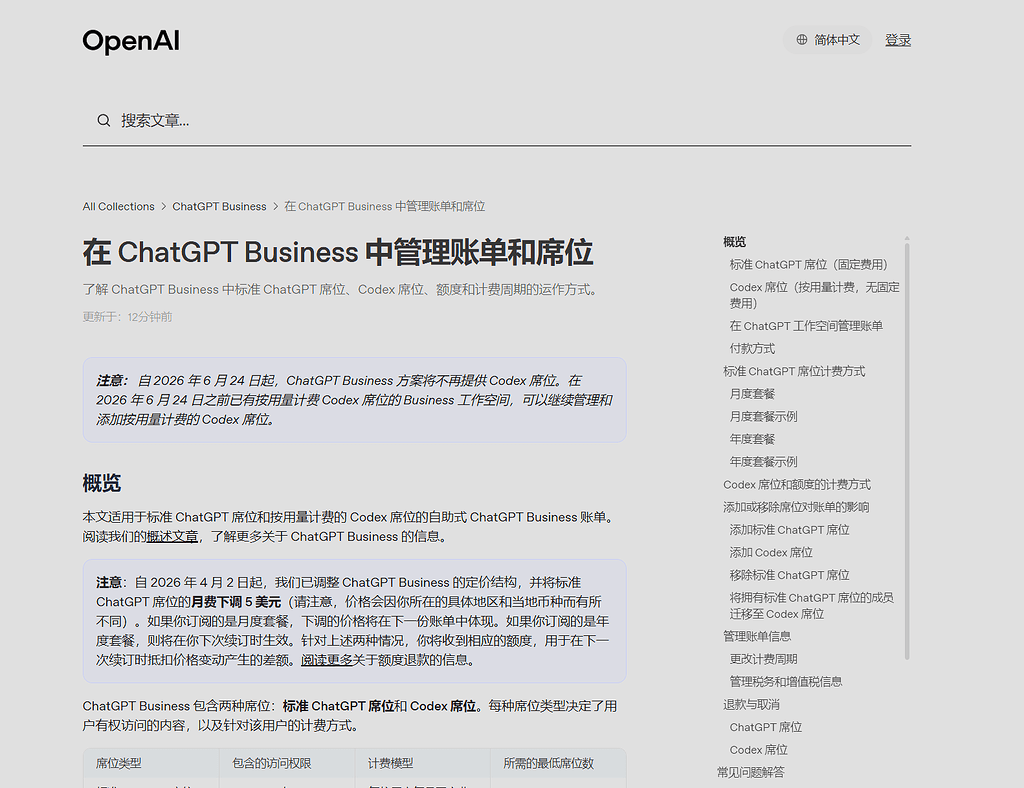The height and width of the screenshot is (788, 1024).
Task: Click the 更新于: 12分钟前 timestamp
Action: (x=127, y=317)
